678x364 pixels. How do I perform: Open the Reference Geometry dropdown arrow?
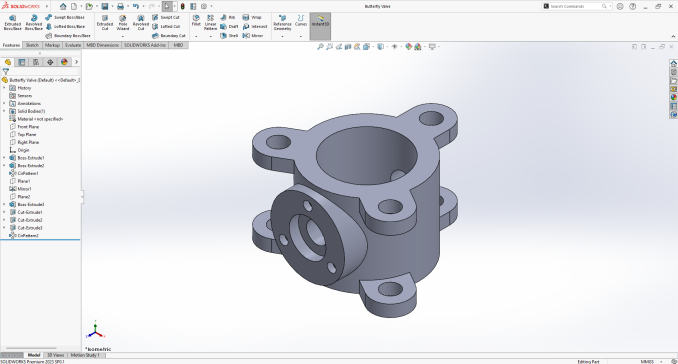pyautogui.click(x=282, y=36)
